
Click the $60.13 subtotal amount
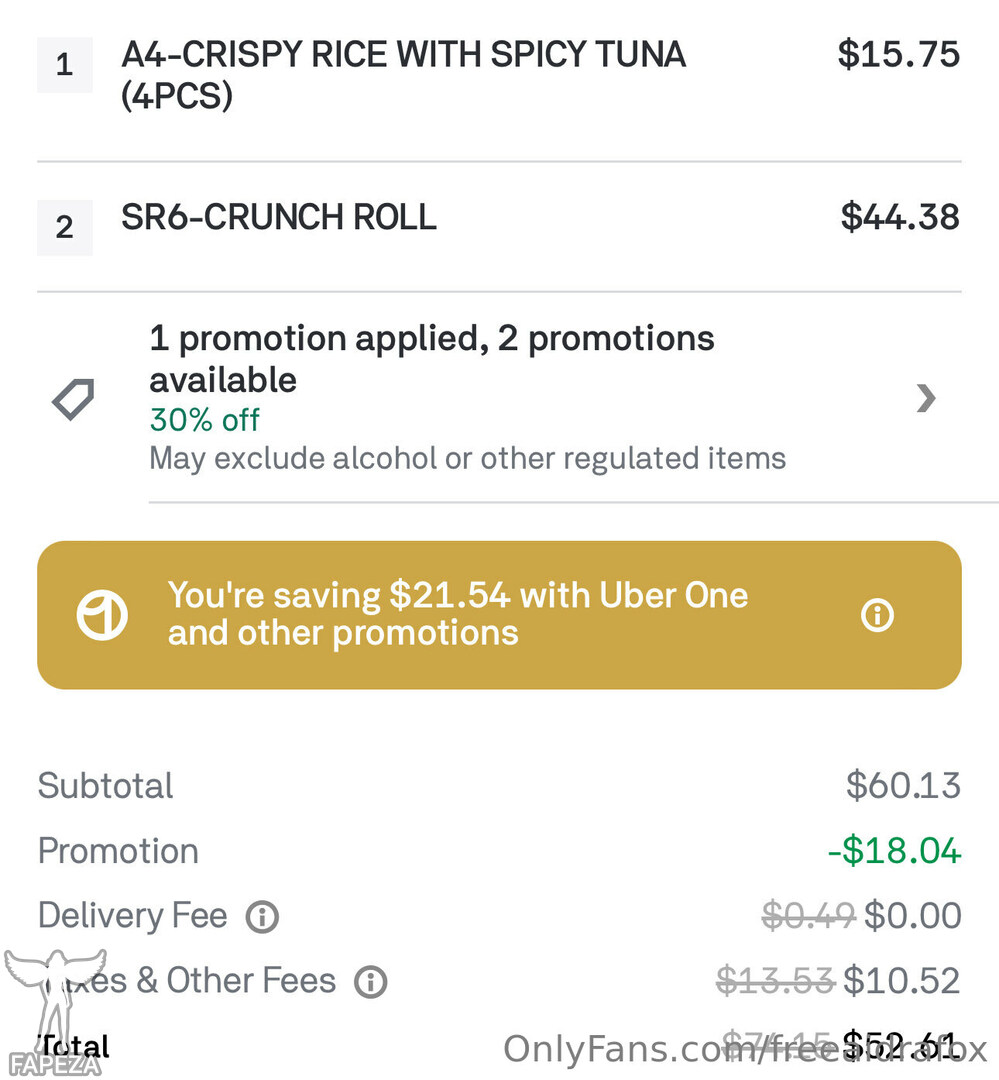(x=903, y=786)
